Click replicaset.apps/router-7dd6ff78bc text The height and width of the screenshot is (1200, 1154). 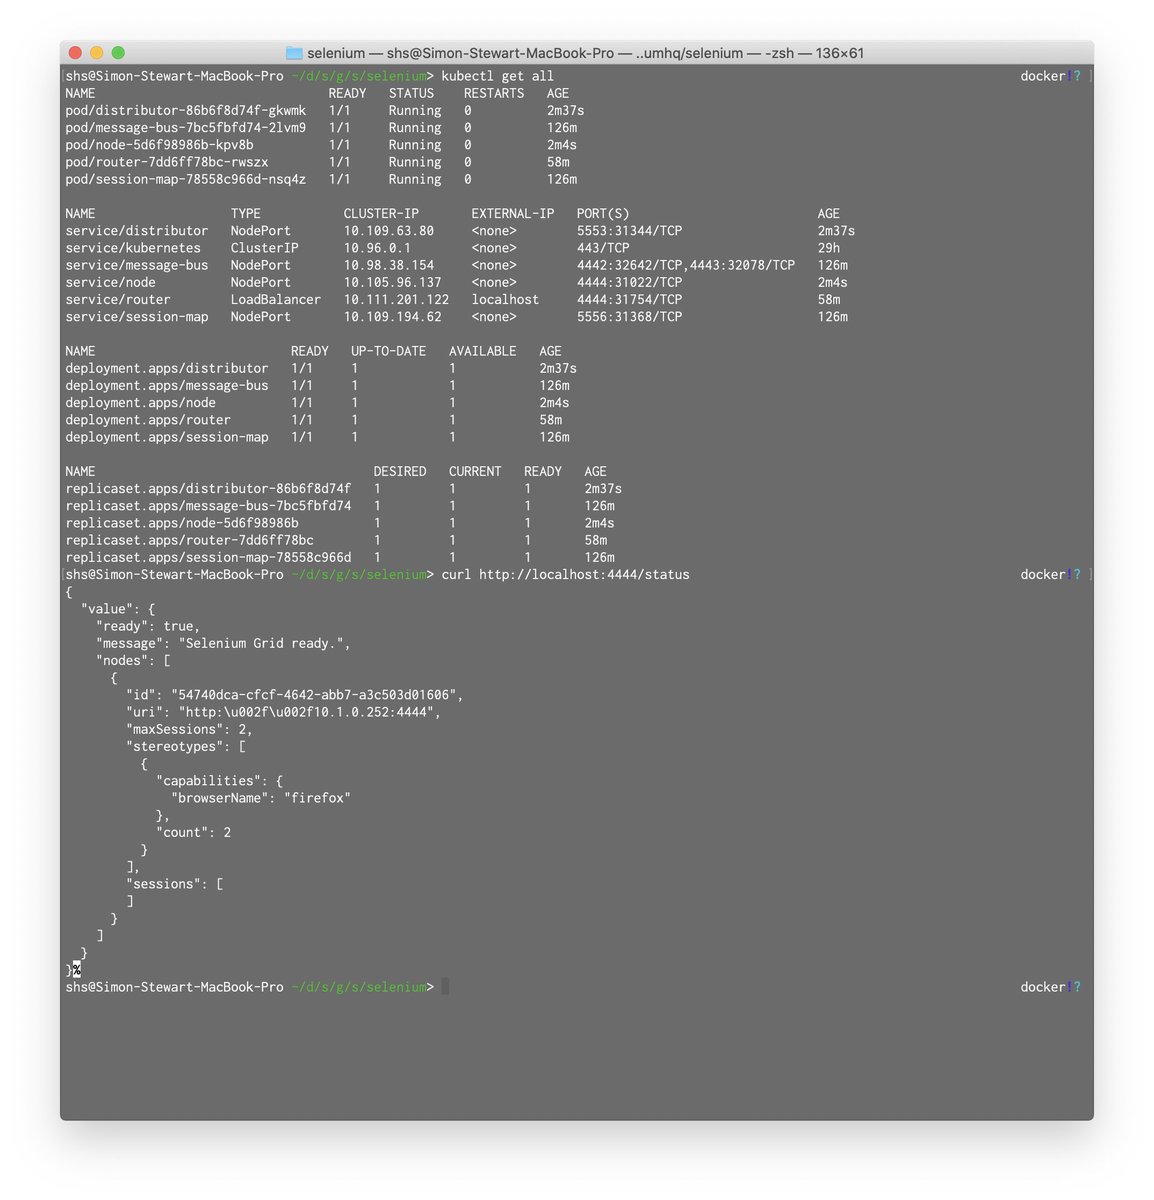click(x=189, y=540)
